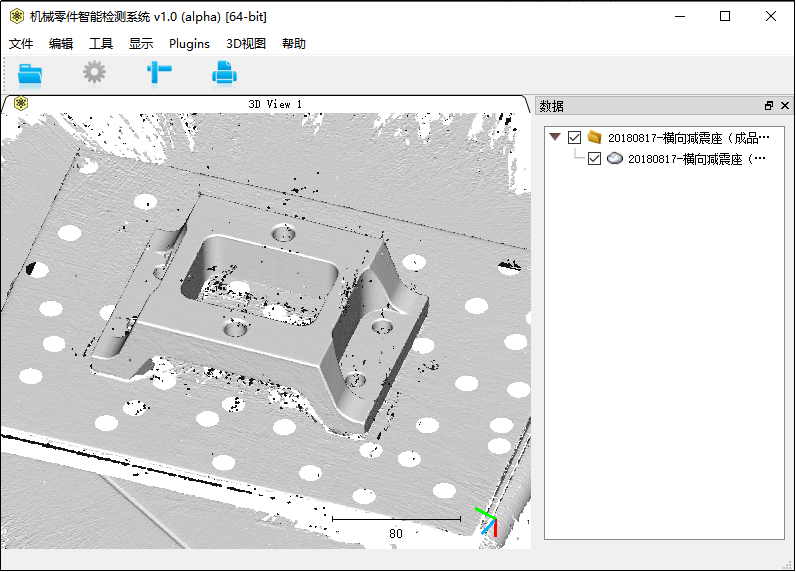Open the Plugins menu
The height and width of the screenshot is (572, 796).
click(189, 44)
